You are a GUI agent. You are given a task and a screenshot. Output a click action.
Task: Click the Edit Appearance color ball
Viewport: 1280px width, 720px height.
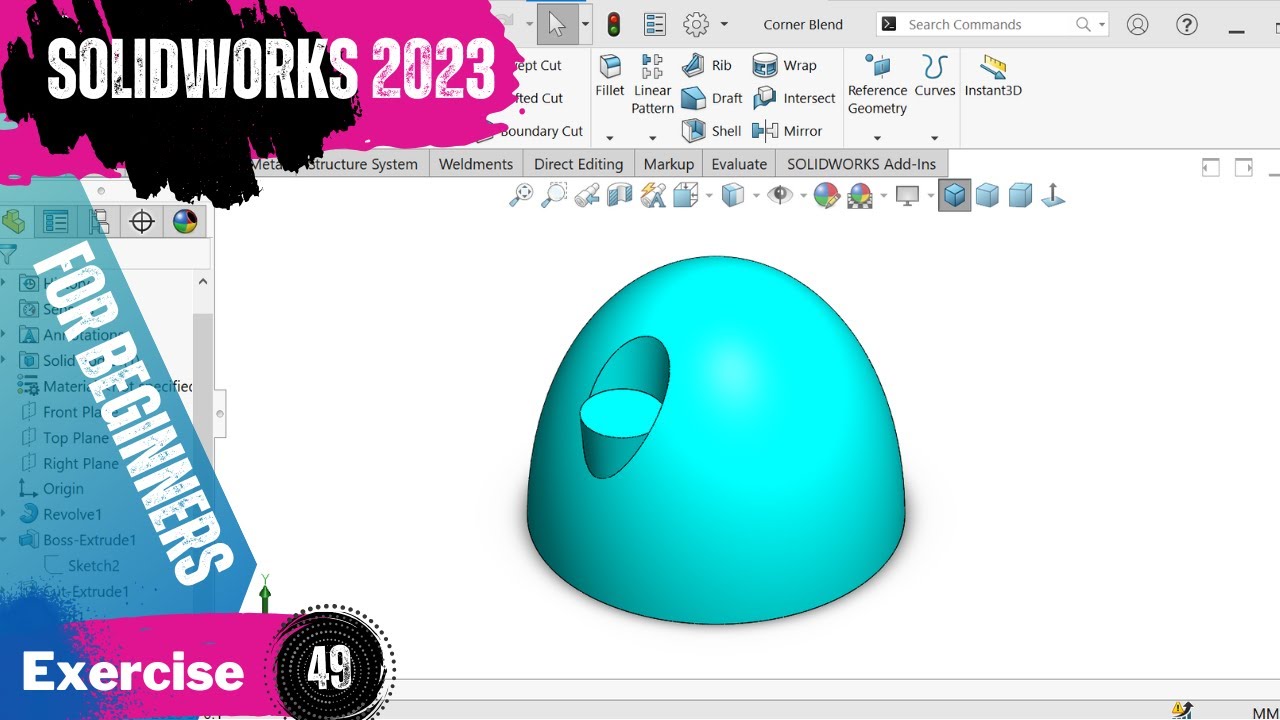[x=826, y=195]
